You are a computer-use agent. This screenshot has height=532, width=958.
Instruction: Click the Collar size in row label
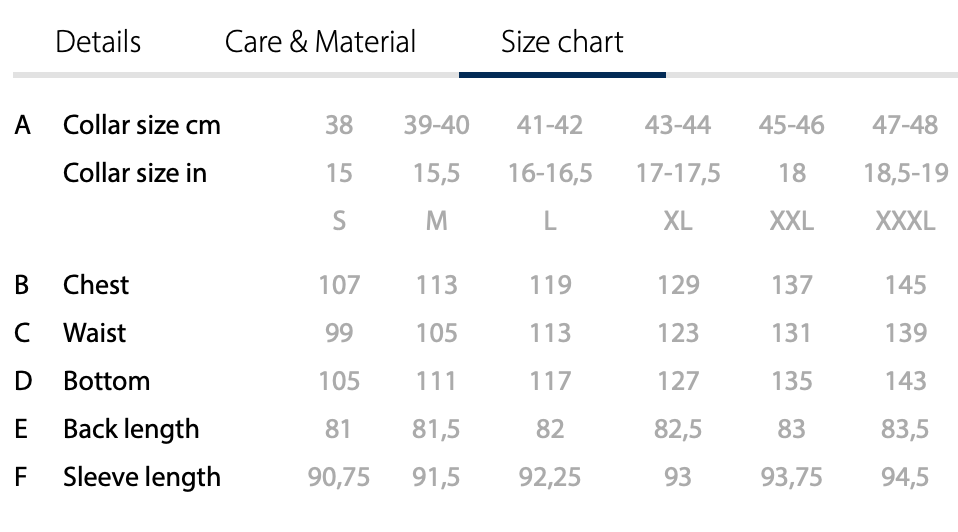(135, 173)
